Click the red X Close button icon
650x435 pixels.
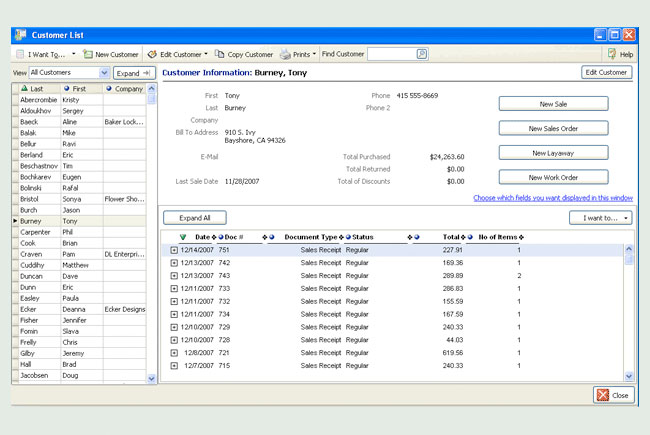coord(602,395)
